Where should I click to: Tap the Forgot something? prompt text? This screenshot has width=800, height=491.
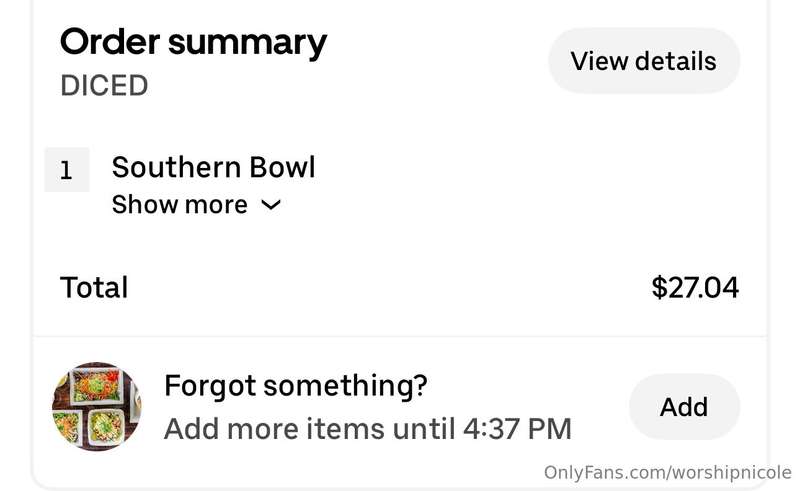pos(296,385)
